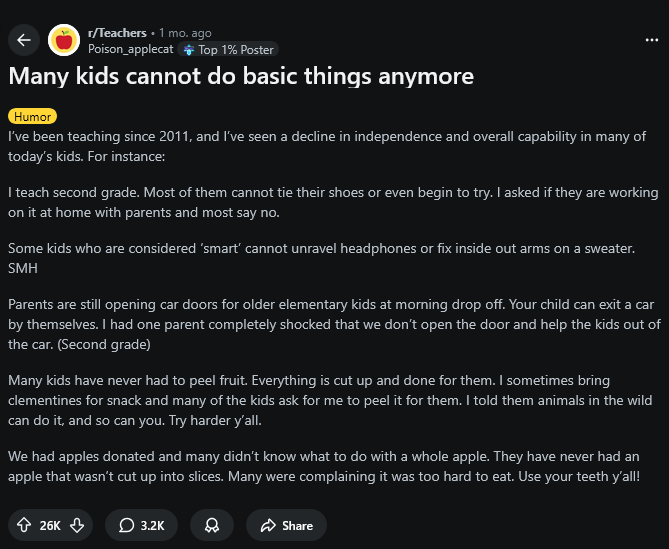Viewport: 669px width, 549px height.
Task: Click the 26K vote score
Action: tap(50, 525)
